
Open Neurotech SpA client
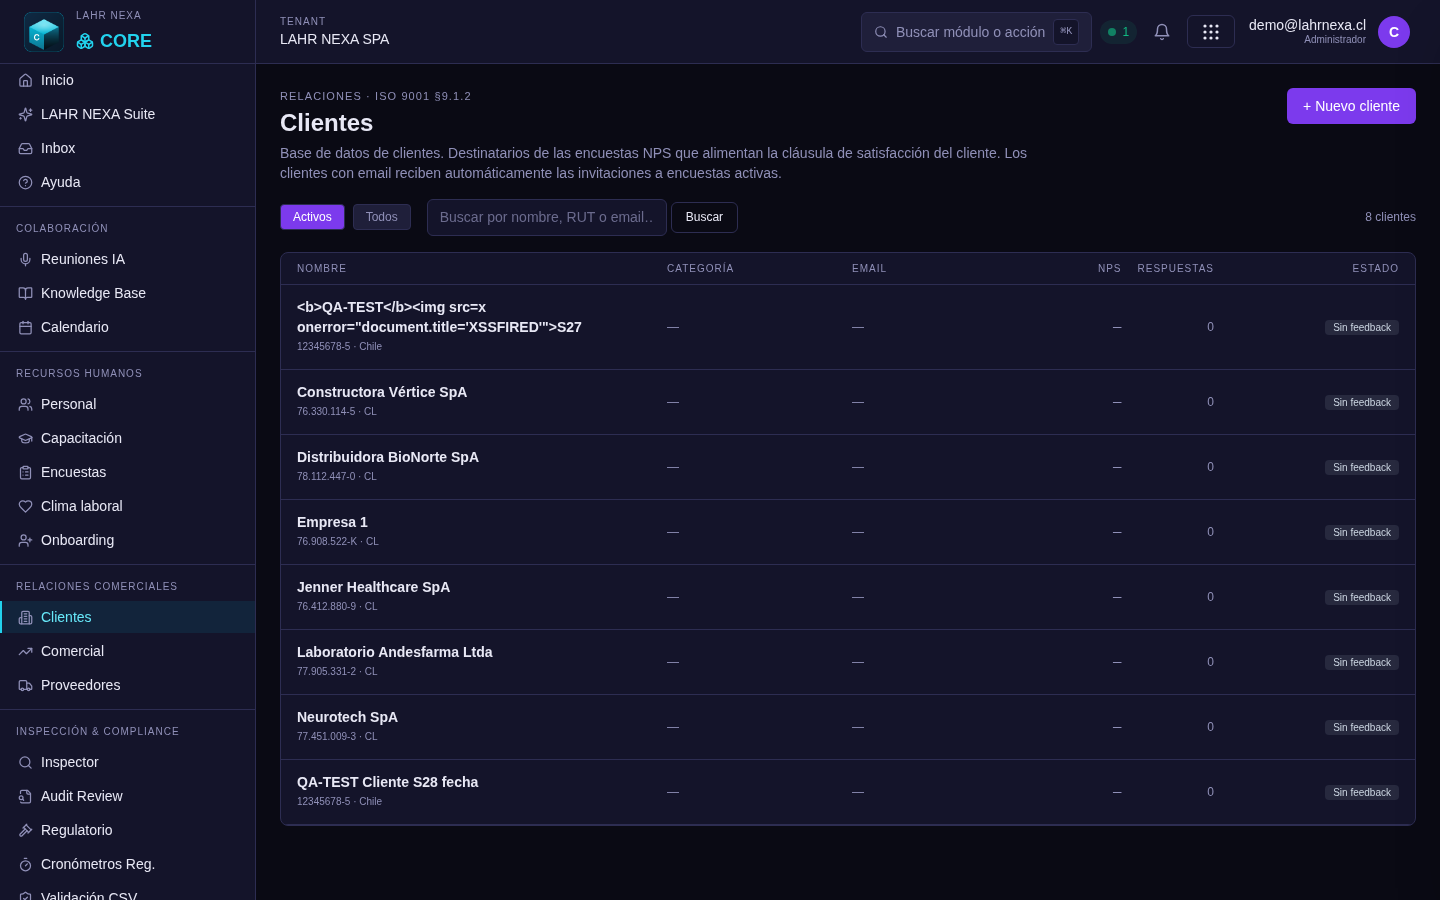click(347, 717)
